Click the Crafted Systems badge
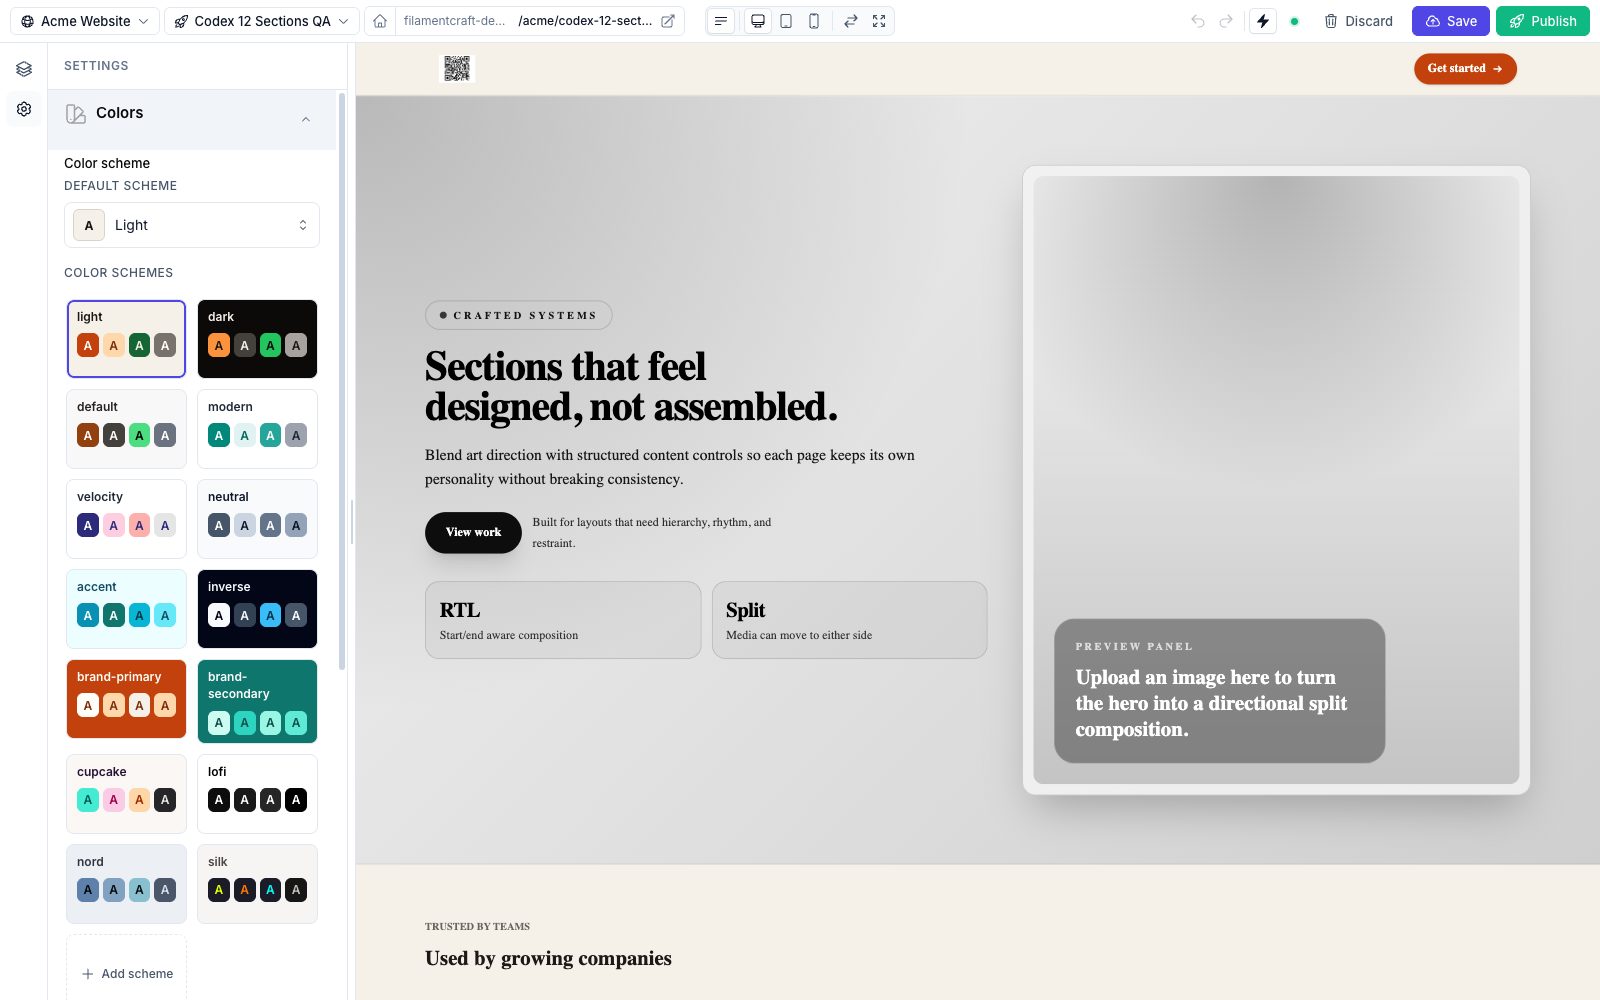 [x=518, y=315]
